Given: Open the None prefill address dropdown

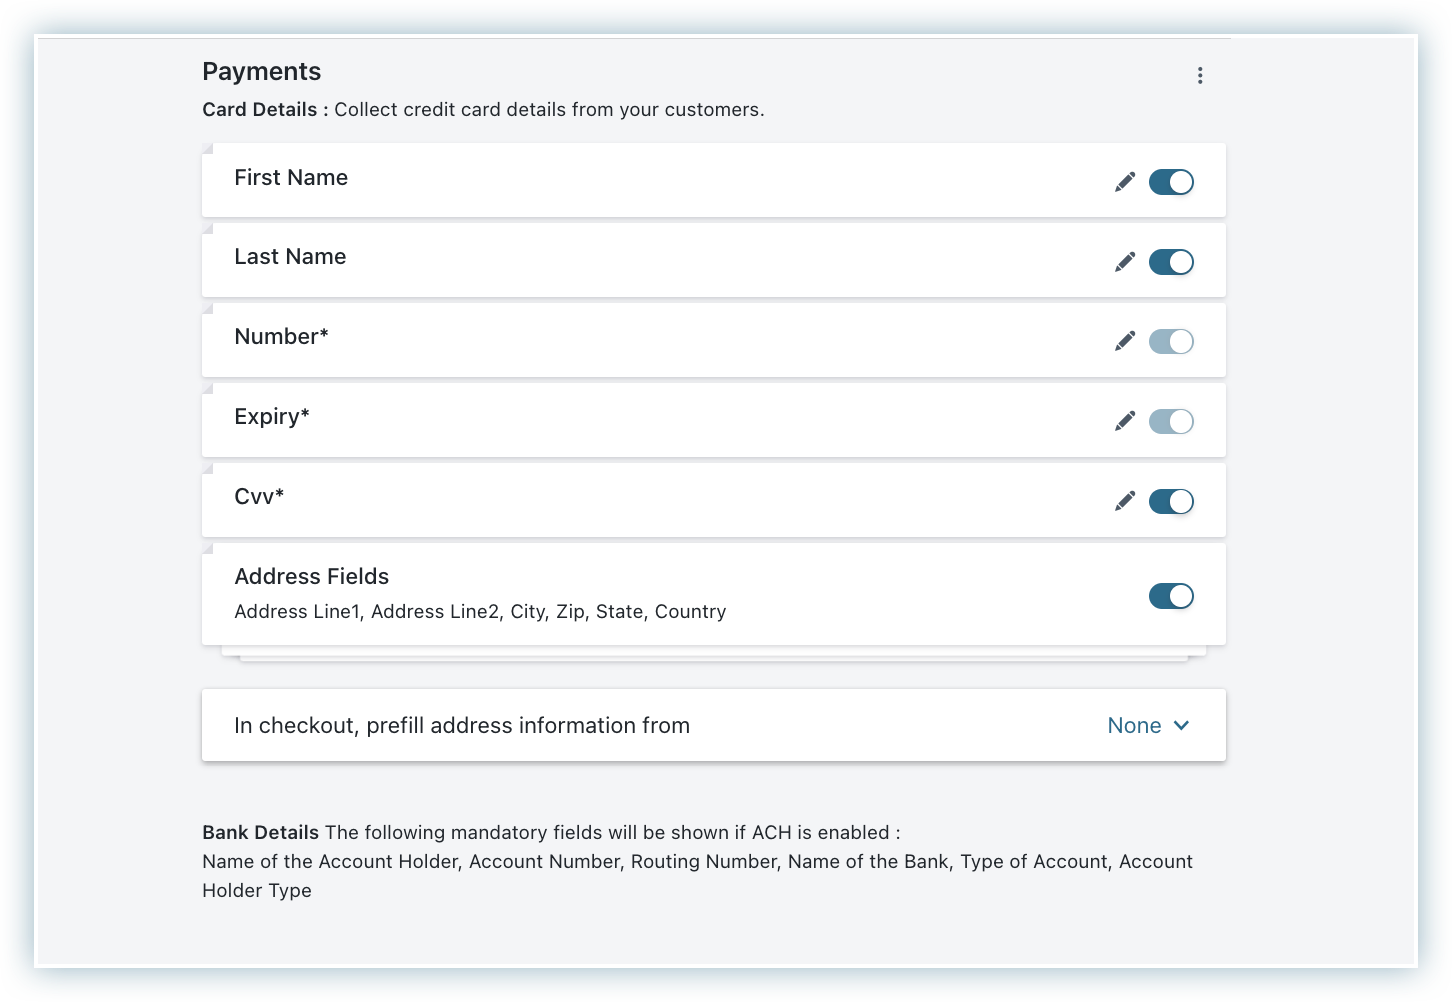Looking at the screenshot, I should [x=1134, y=726].
